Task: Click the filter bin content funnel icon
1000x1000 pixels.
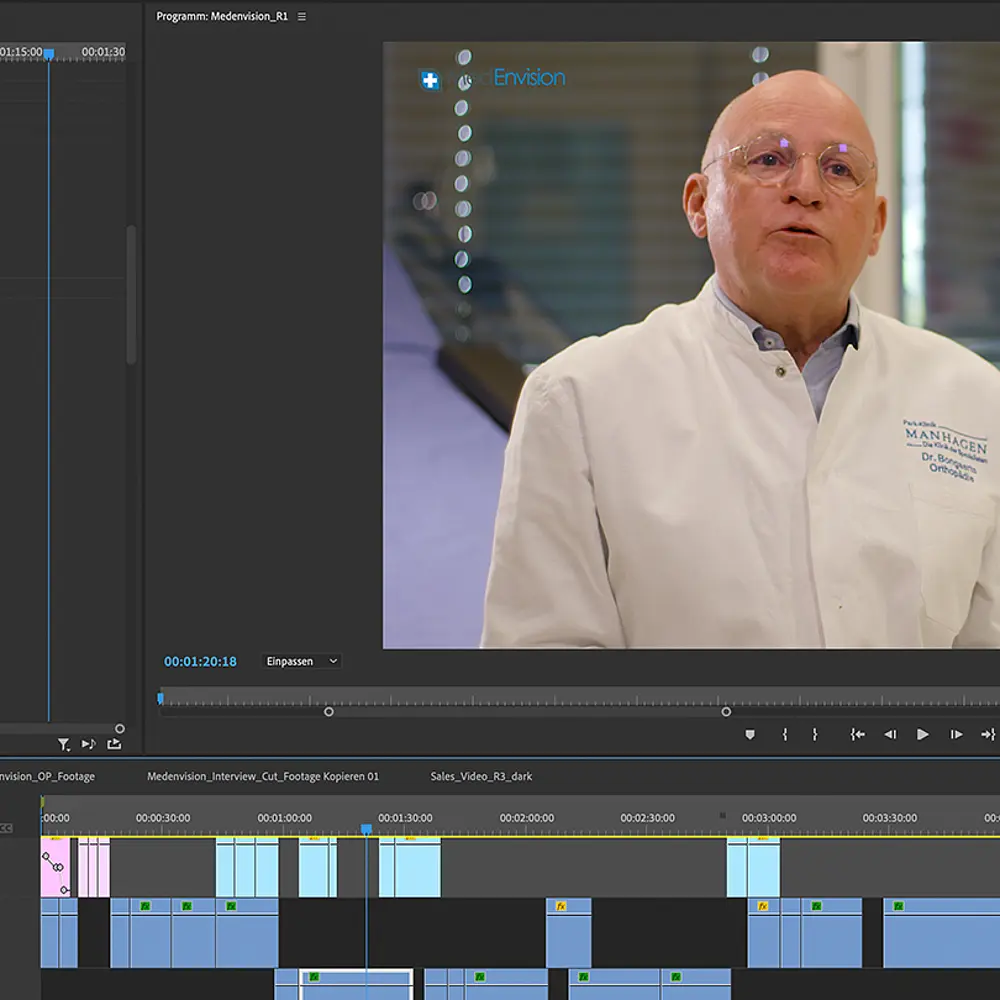Action: click(x=64, y=745)
